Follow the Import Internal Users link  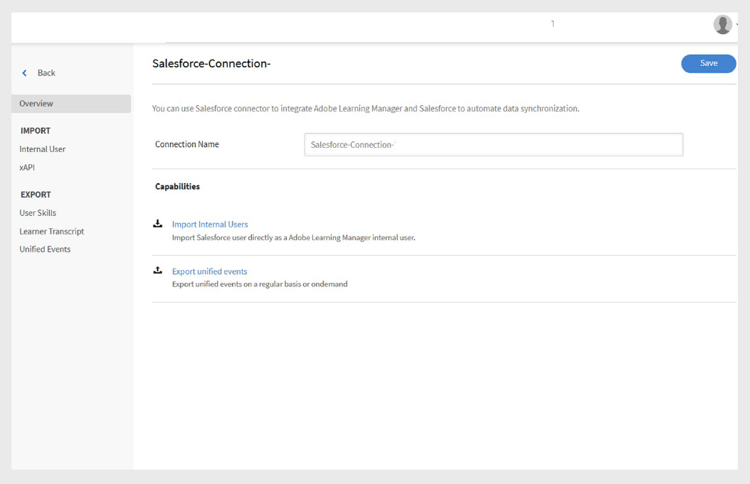210,224
